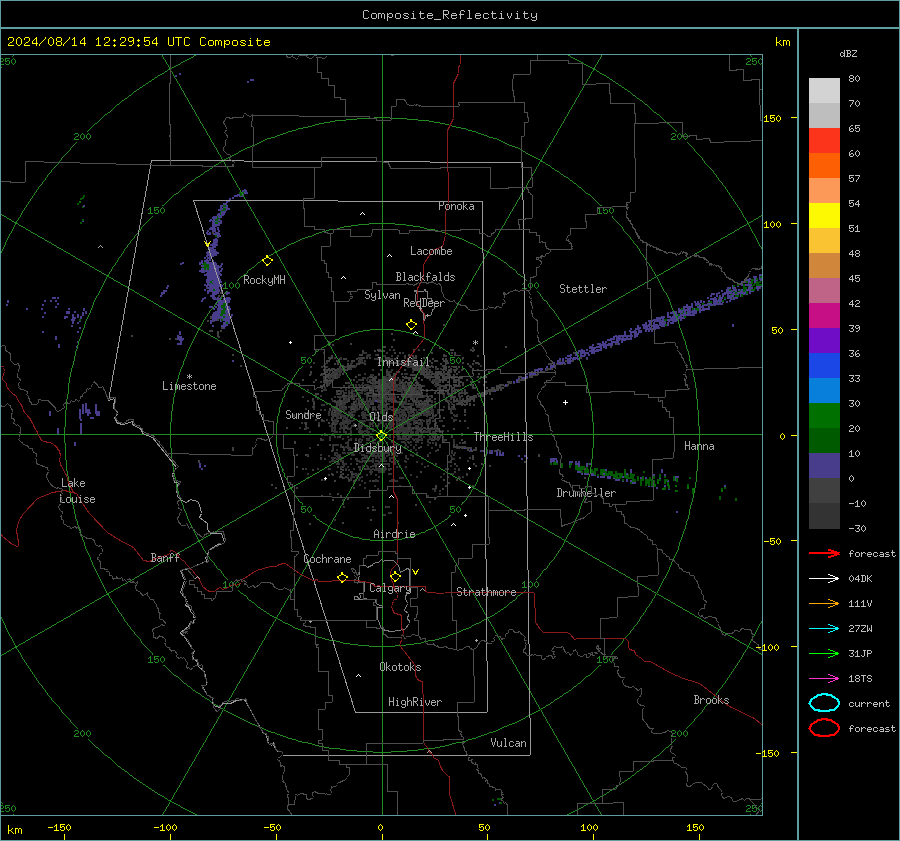
Task: Click the cyan 27ZW arrow icon
Action: tap(824, 629)
